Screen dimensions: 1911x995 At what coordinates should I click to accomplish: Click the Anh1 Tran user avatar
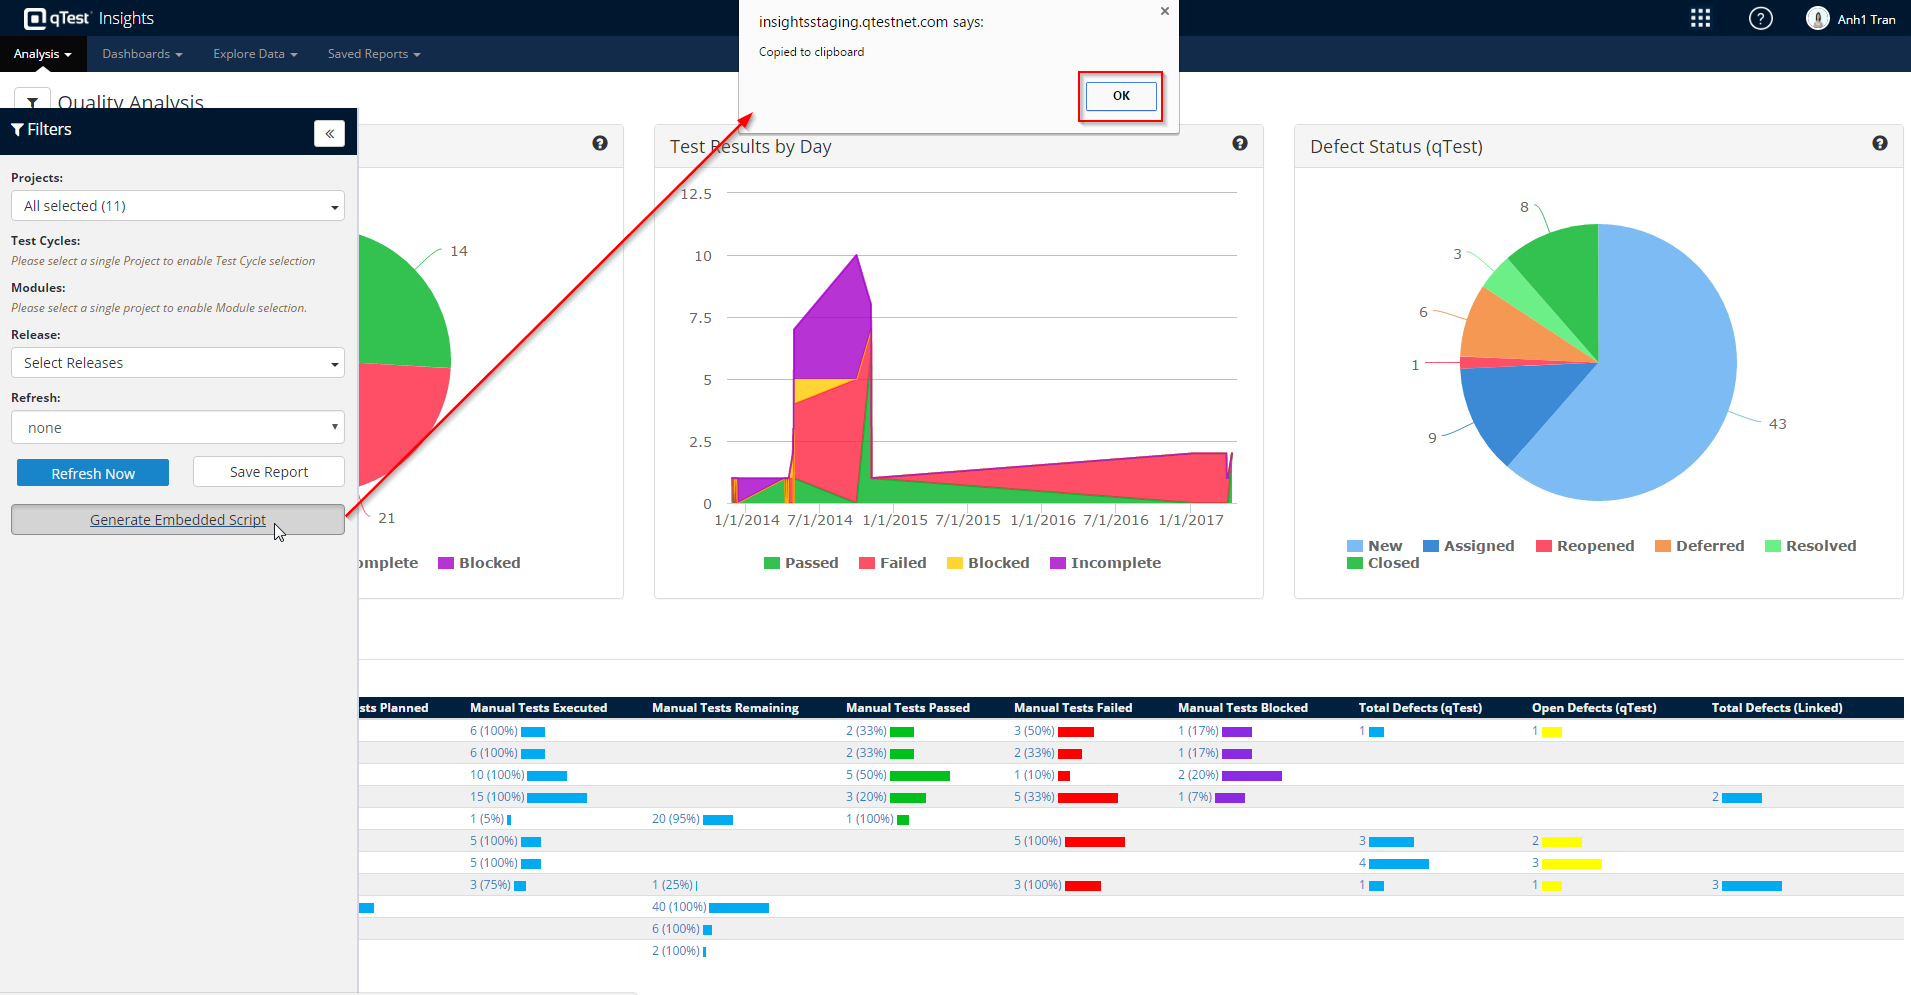[1817, 18]
